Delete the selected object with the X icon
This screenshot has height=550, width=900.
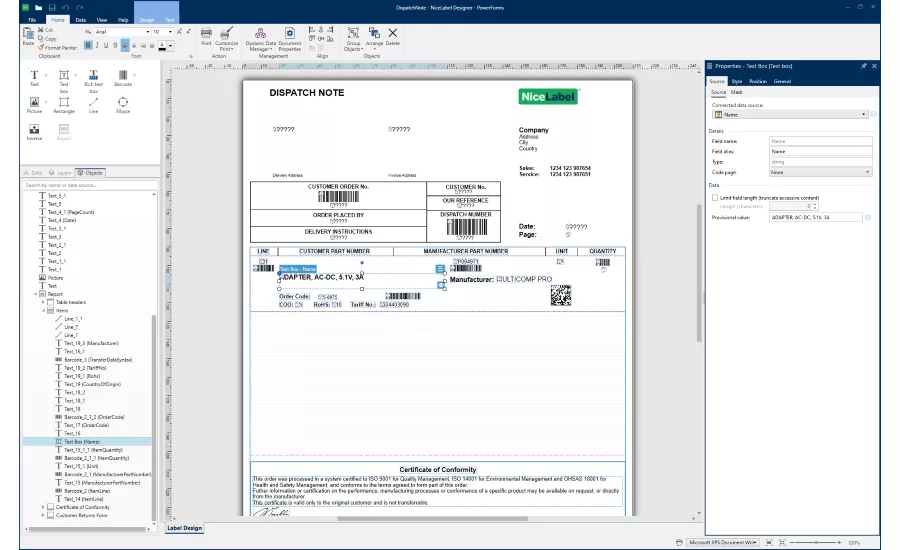393,36
